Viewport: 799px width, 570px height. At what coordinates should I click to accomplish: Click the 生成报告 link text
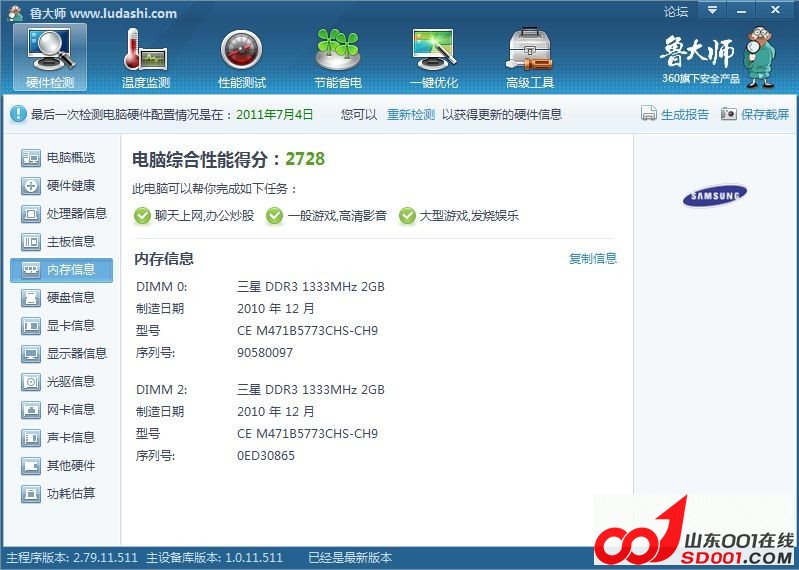(684, 115)
